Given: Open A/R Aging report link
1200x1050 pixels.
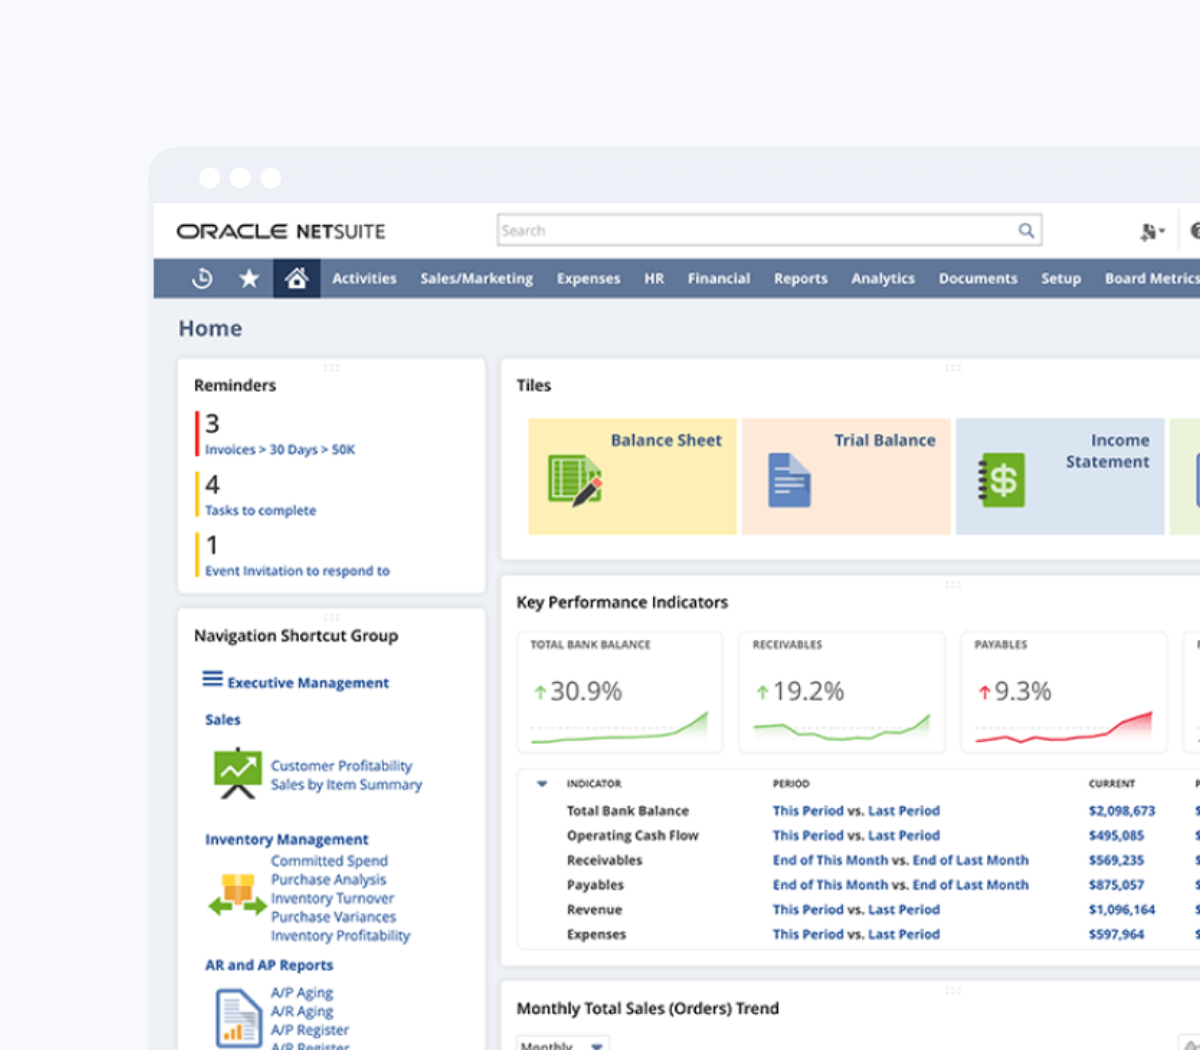Looking at the screenshot, I should [302, 1012].
